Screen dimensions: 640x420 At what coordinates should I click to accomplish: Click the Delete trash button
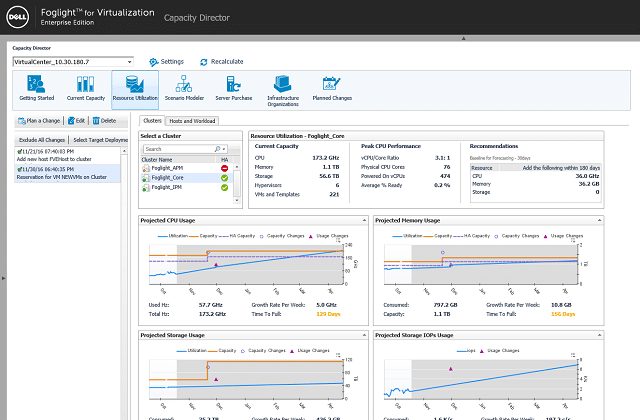(104, 121)
